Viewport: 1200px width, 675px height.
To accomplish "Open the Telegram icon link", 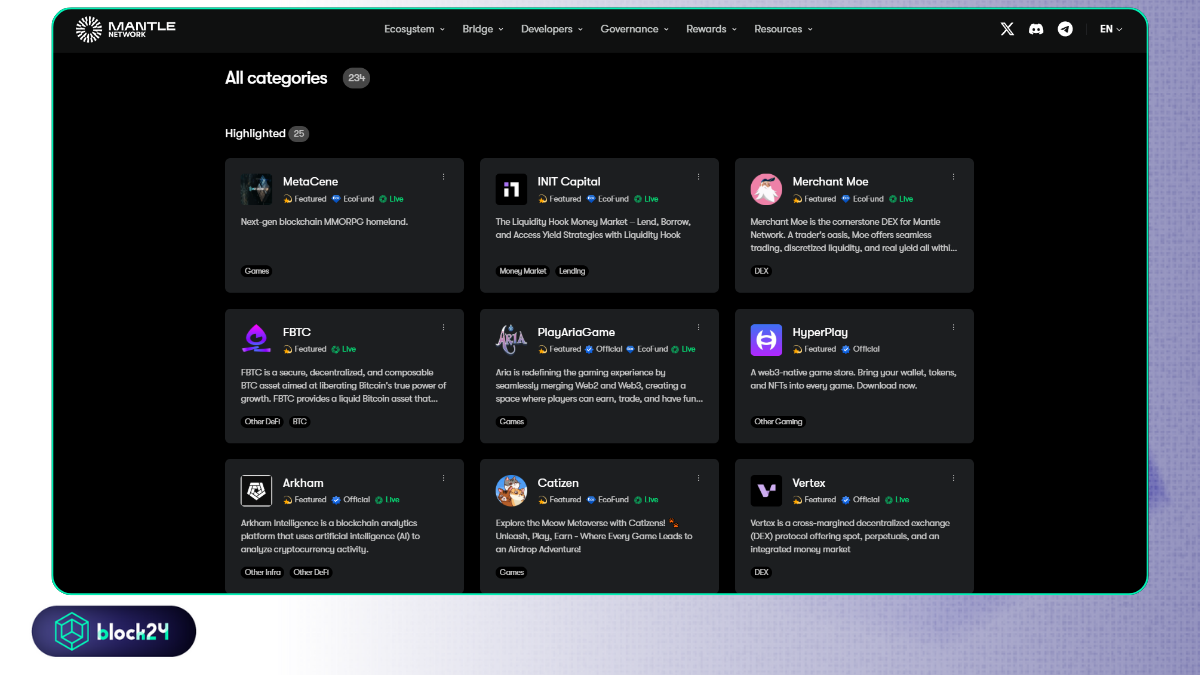I will (1065, 29).
